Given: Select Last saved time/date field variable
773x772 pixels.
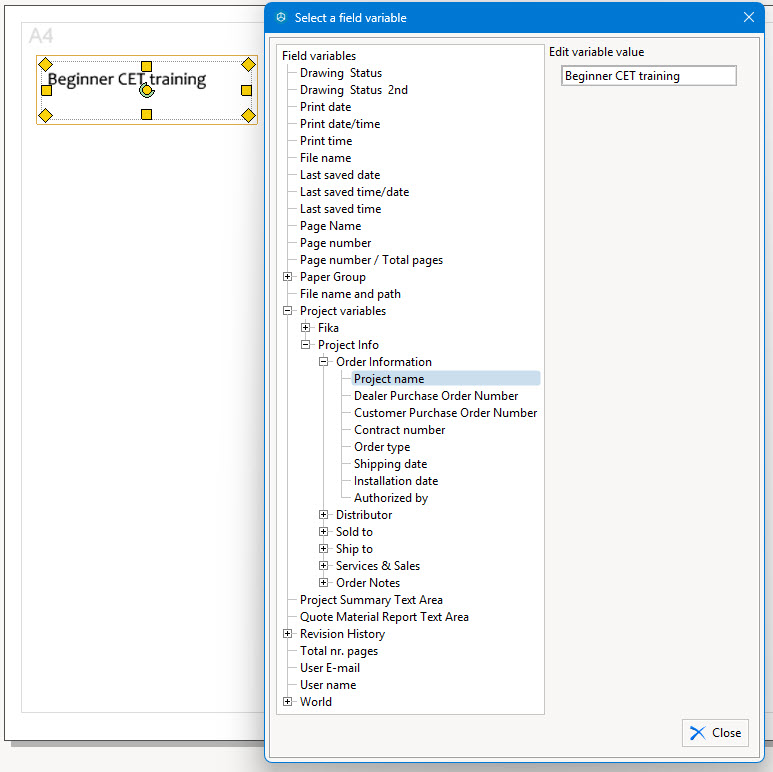Looking at the screenshot, I should [x=355, y=192].
